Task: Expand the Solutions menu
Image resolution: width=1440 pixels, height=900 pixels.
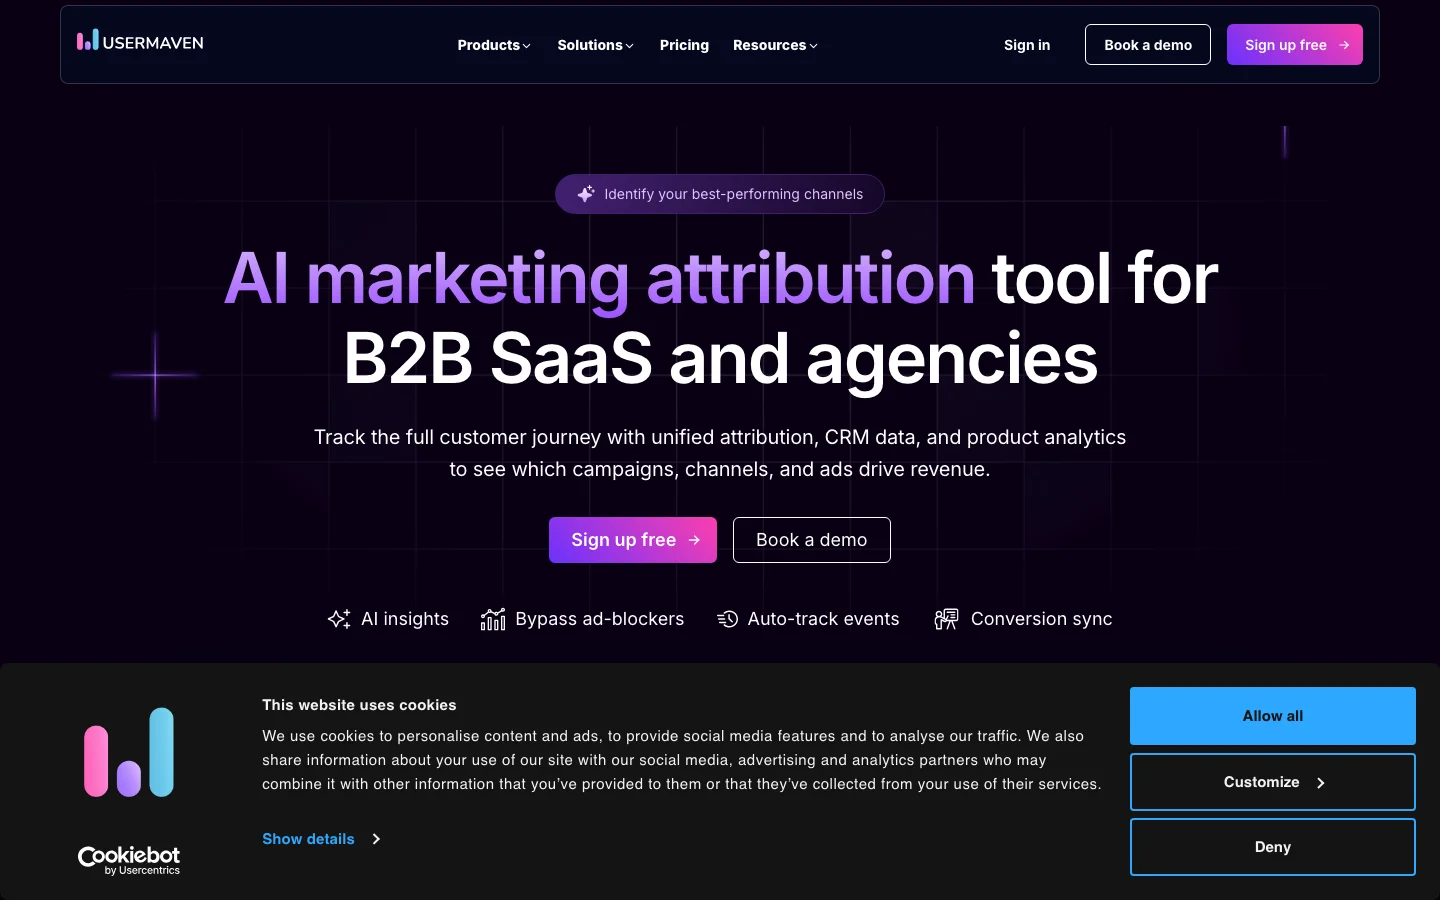Action: tap(595, 45)
